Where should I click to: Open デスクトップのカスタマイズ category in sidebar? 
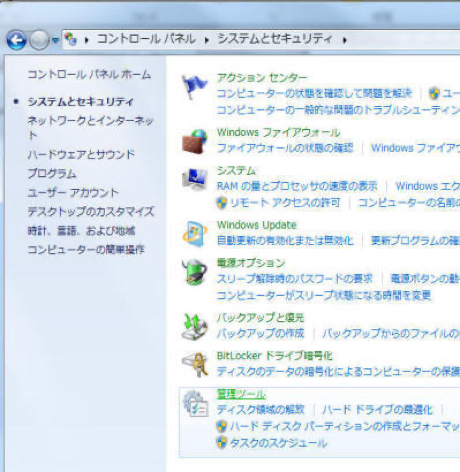point(91,212)
